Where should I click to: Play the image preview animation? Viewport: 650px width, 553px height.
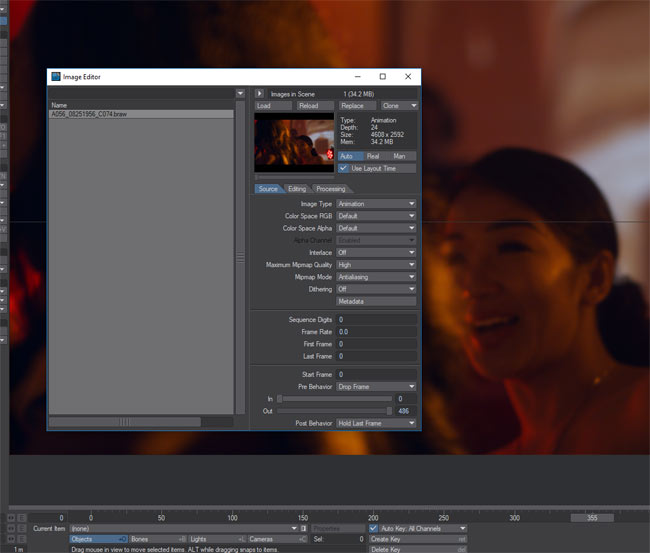(260, 94)
